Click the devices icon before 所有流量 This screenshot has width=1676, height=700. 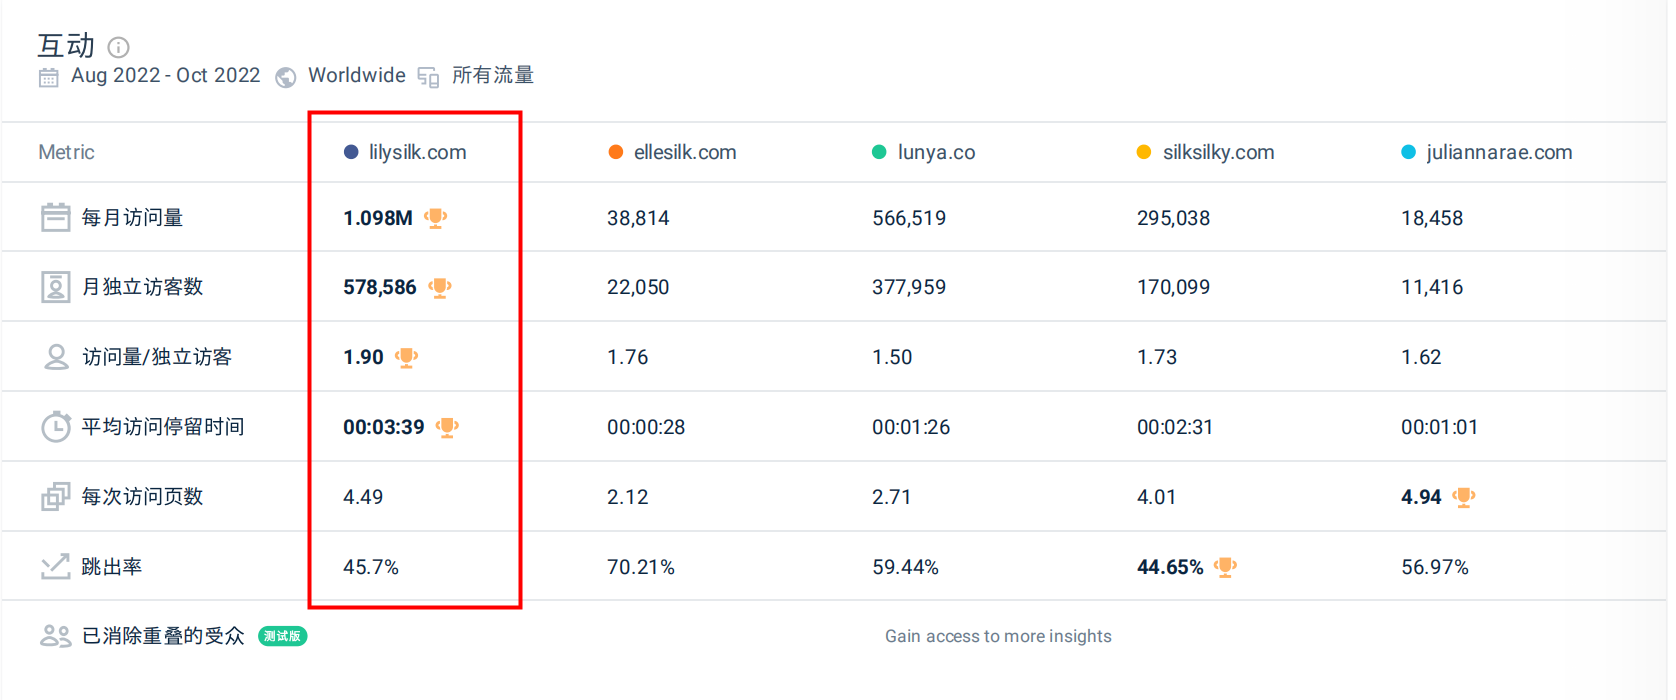(428, 77)
